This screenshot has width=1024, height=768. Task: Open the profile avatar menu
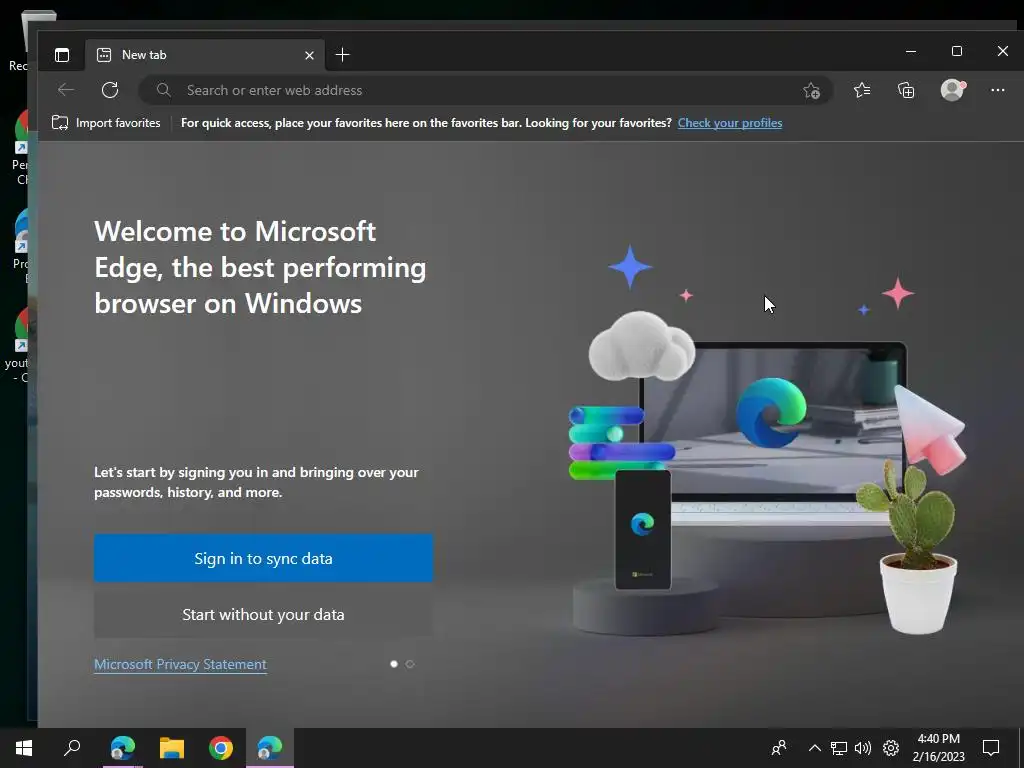[x=952, y=90]
